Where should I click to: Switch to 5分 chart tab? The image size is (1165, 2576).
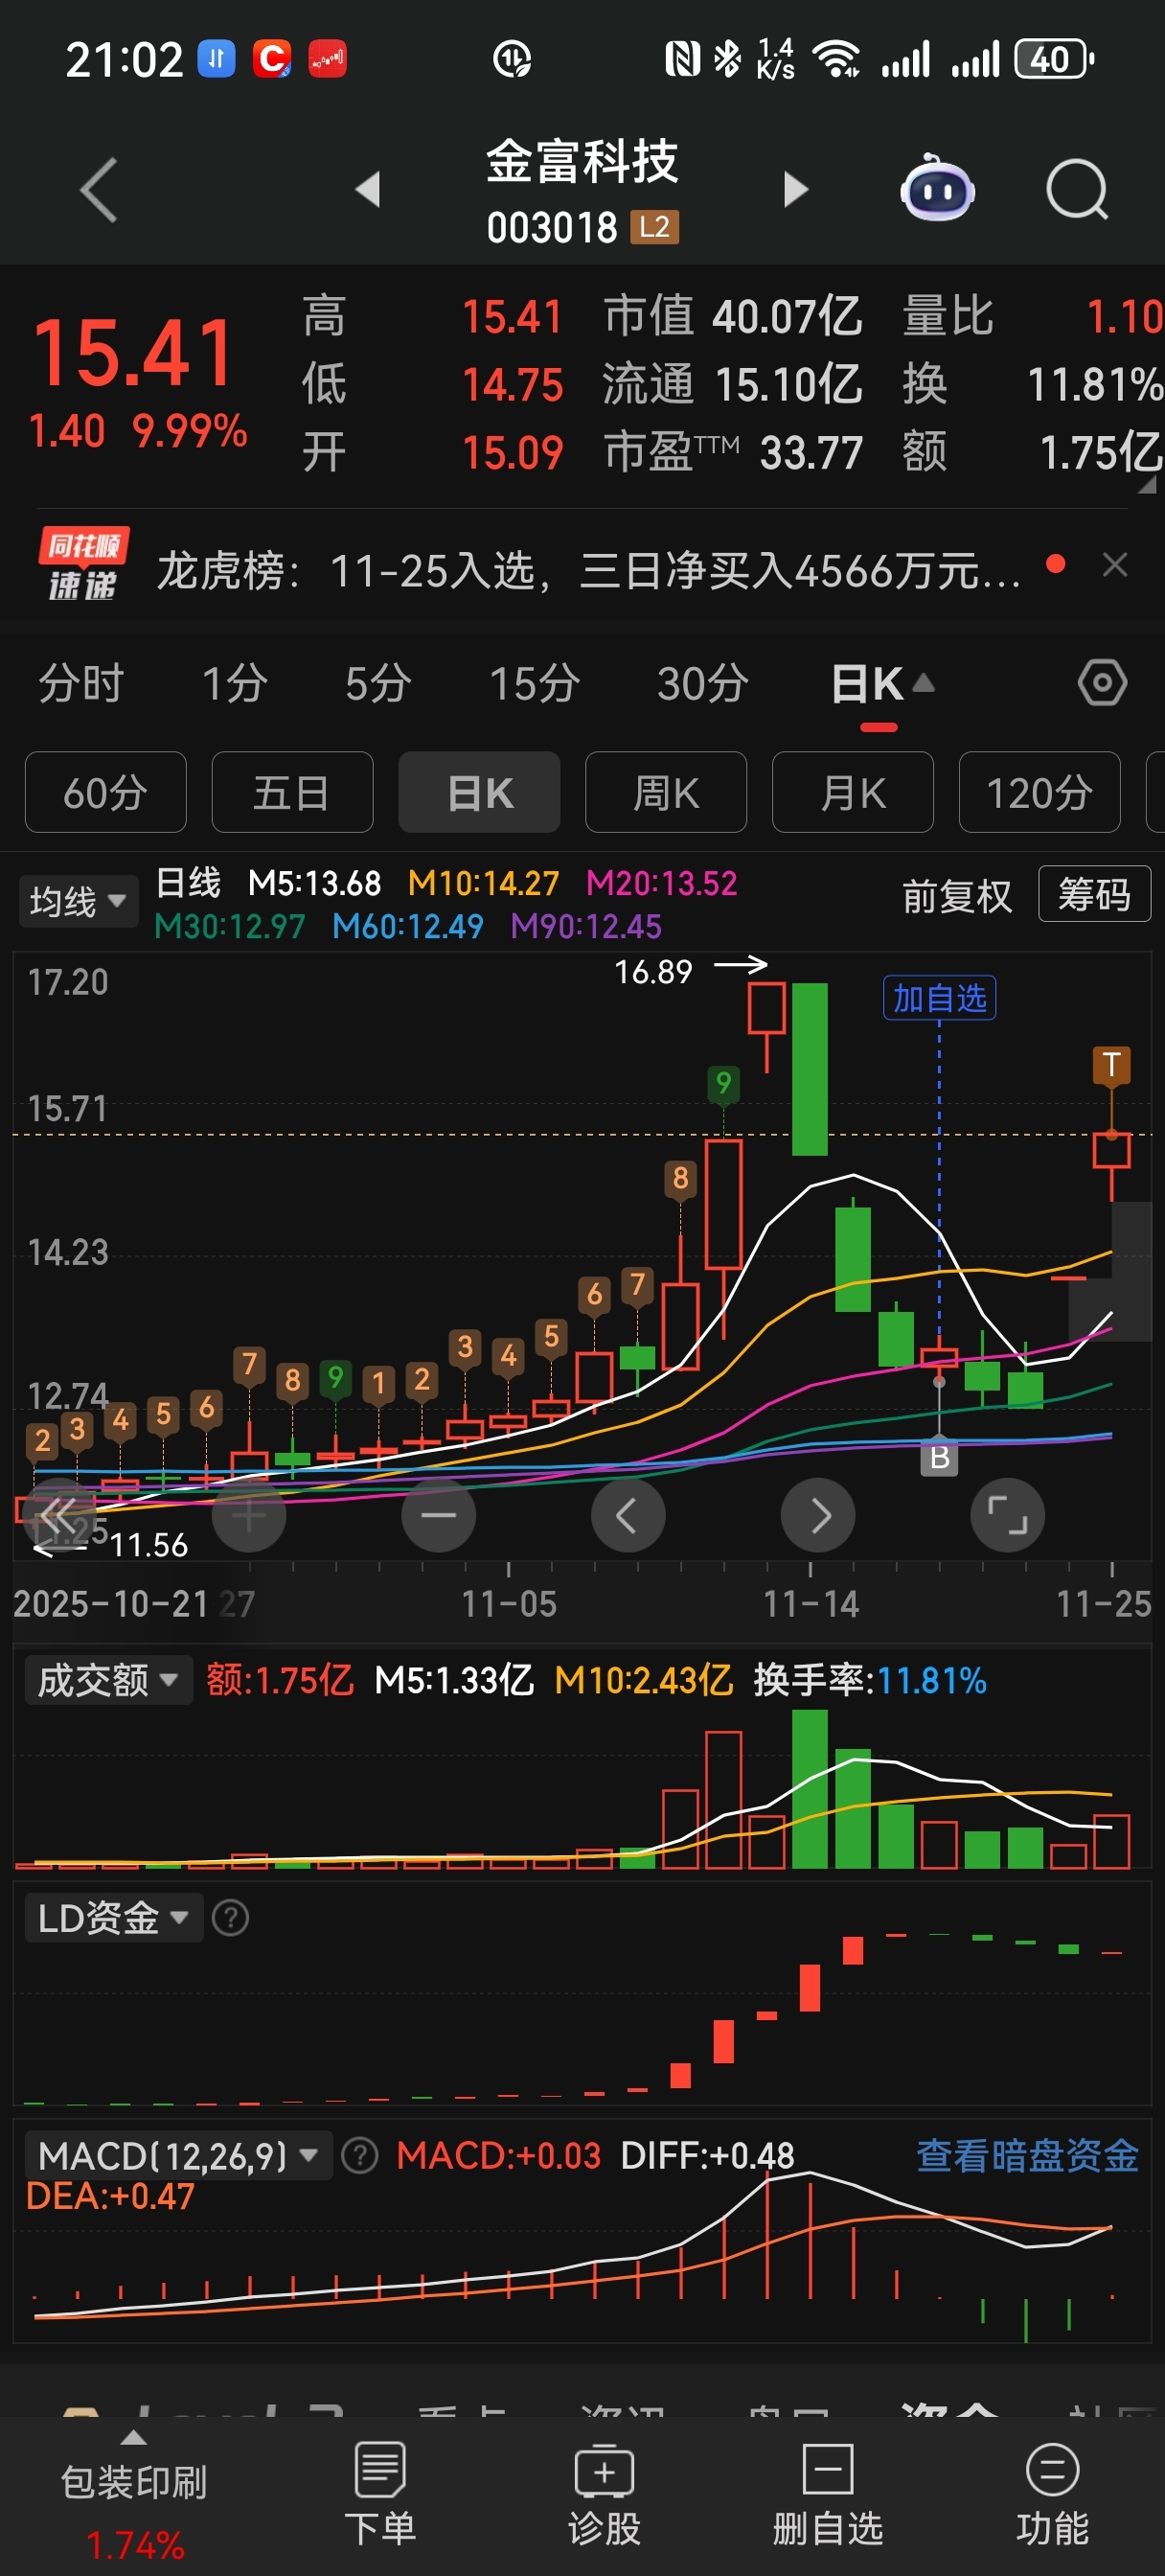tap(378, 684)
